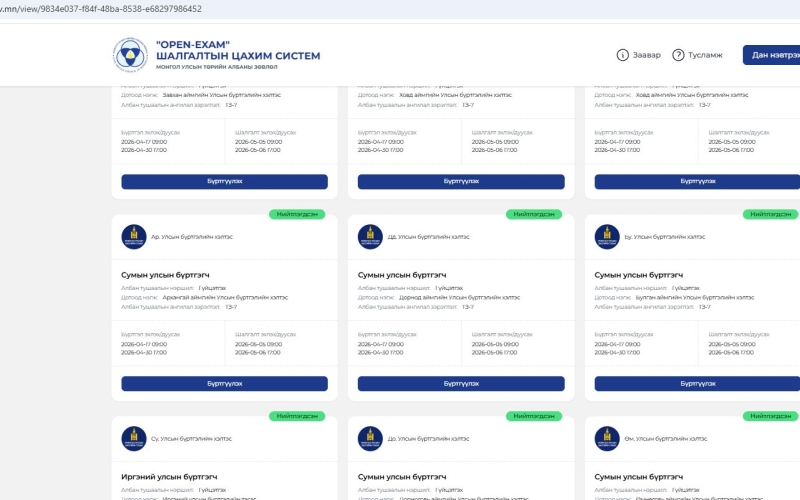800x500 pixels.
Task: Open the Заавар menu link
Action: click(646, 55)
